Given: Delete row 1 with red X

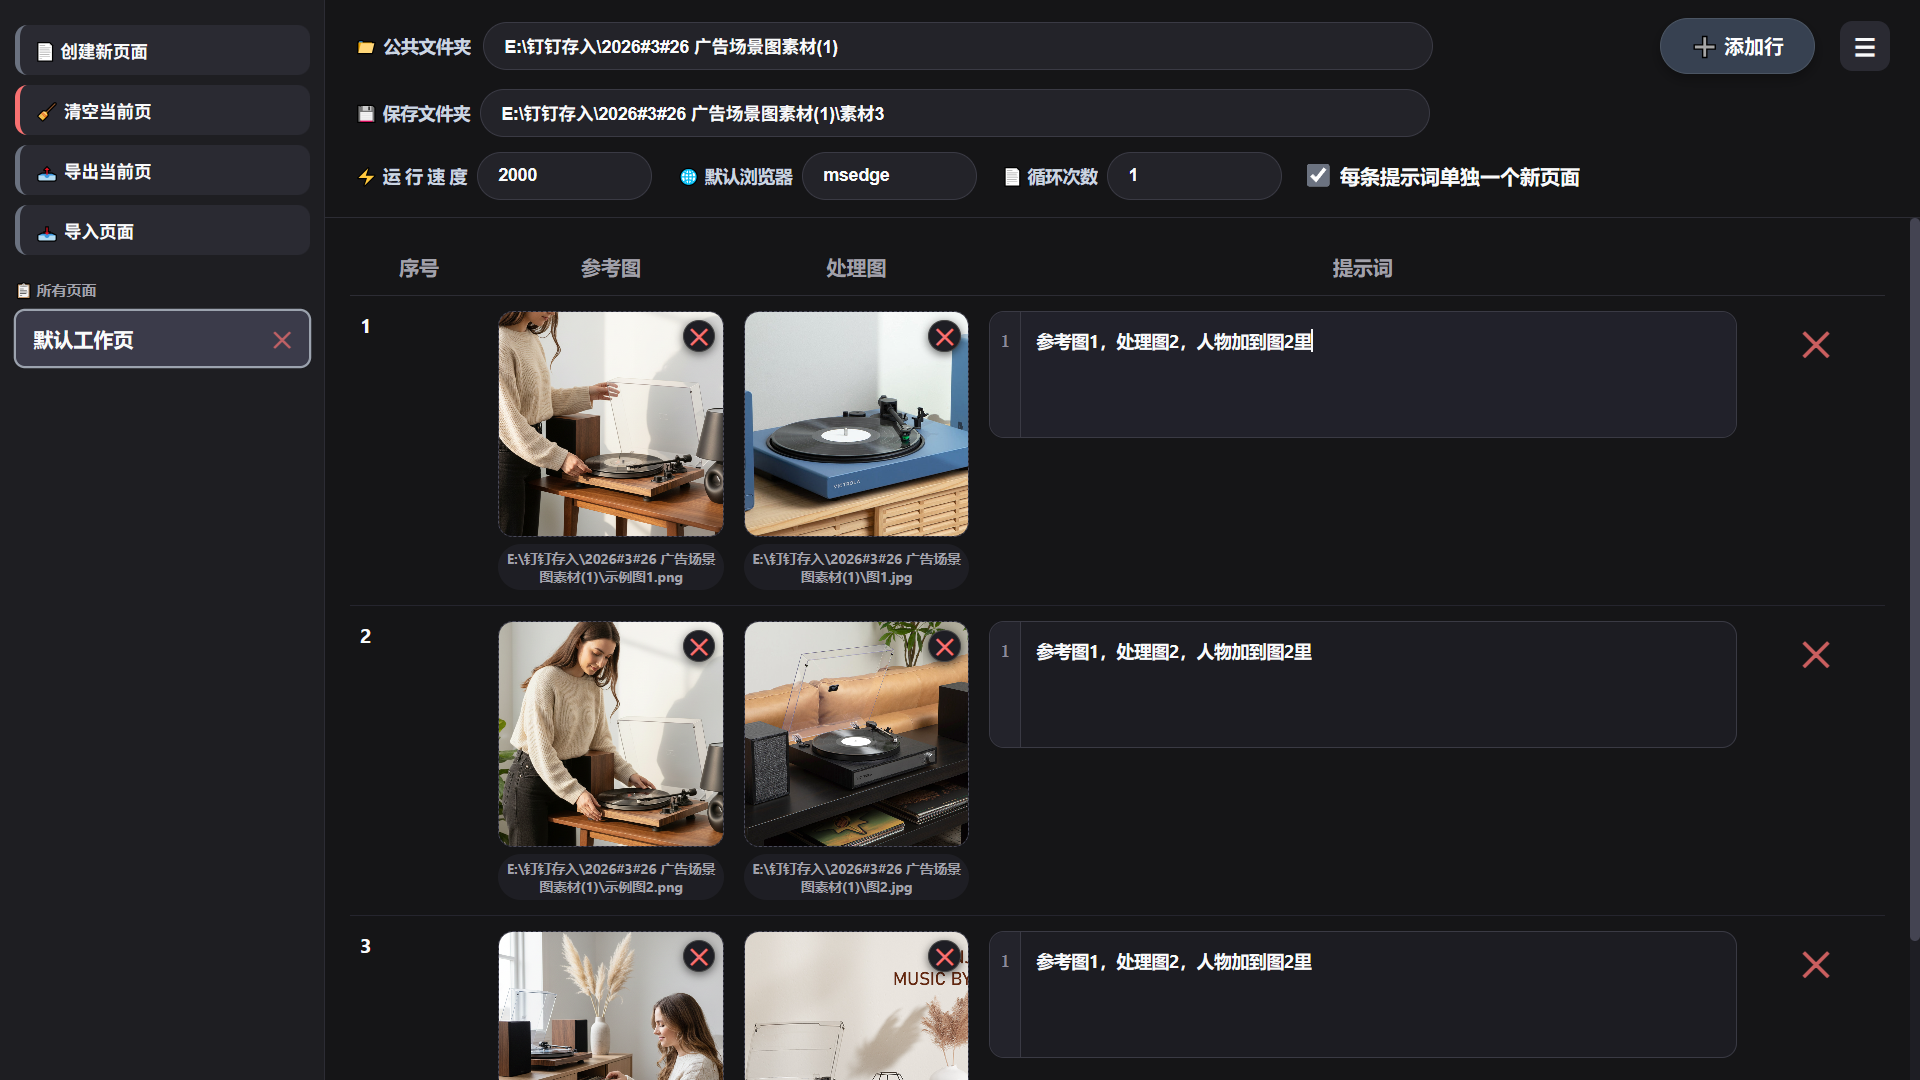Looking at the screenshot, I should point(1815,345).
